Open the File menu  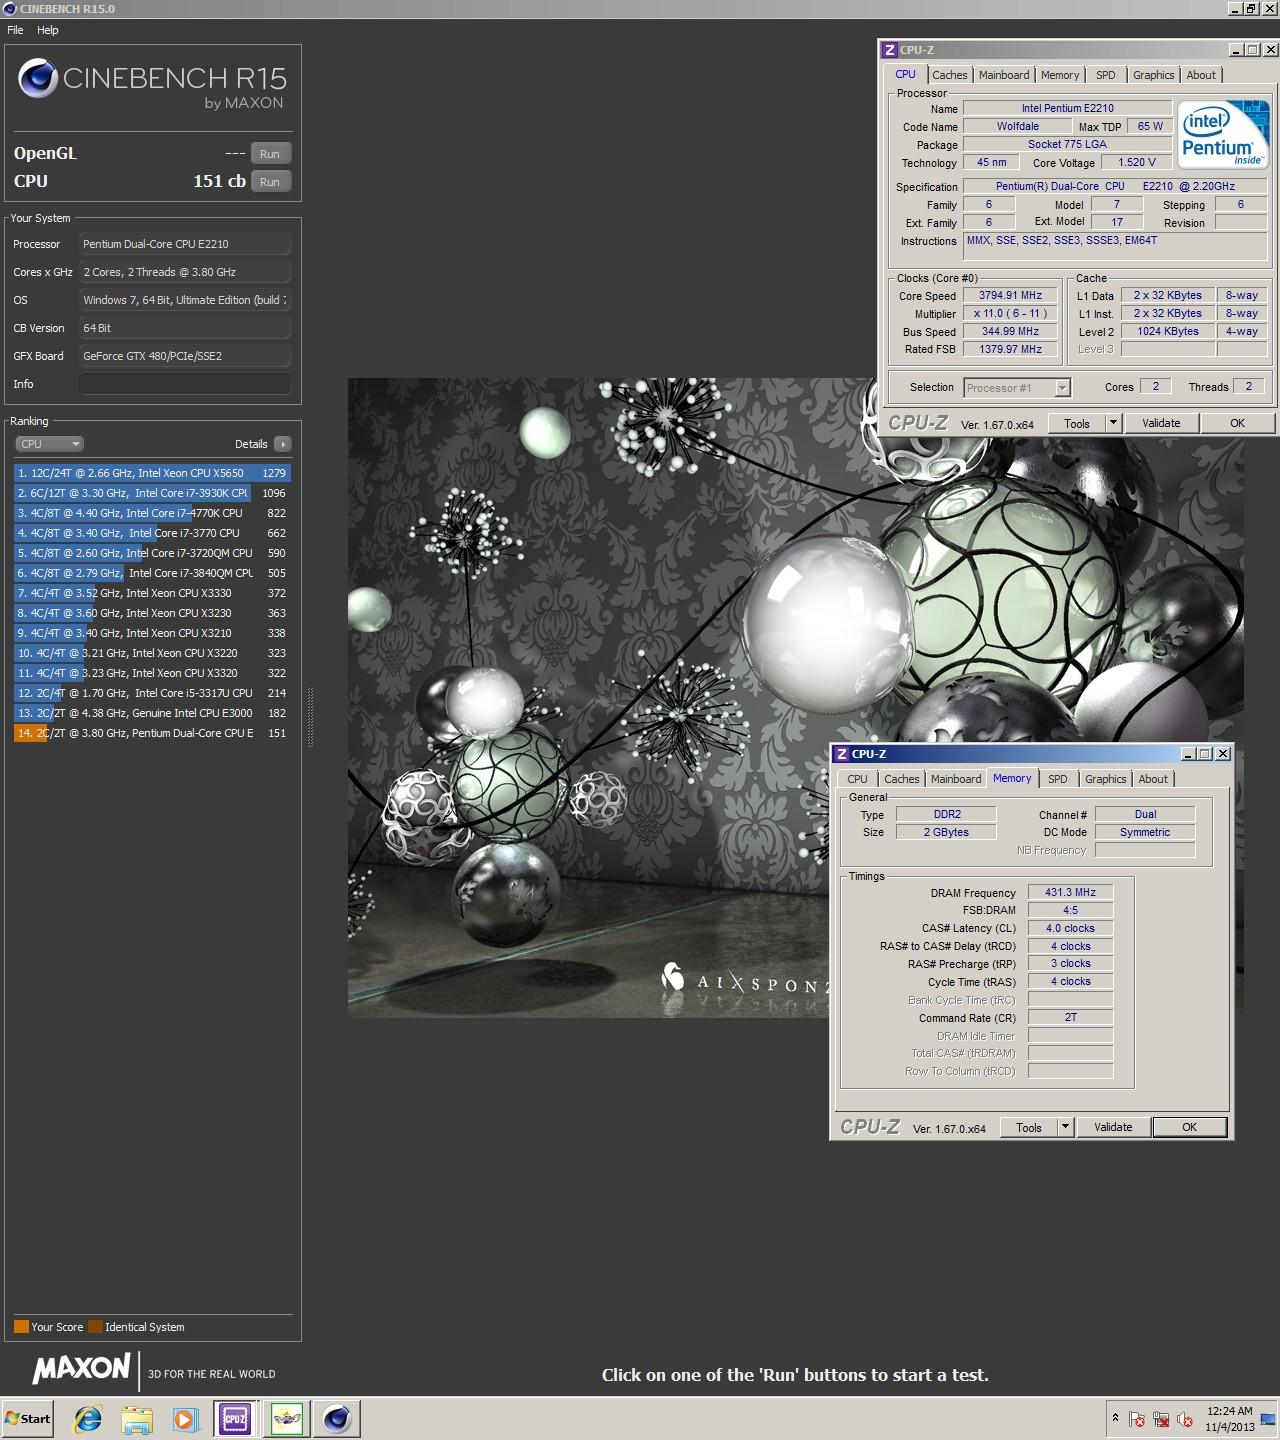[15, 30]
